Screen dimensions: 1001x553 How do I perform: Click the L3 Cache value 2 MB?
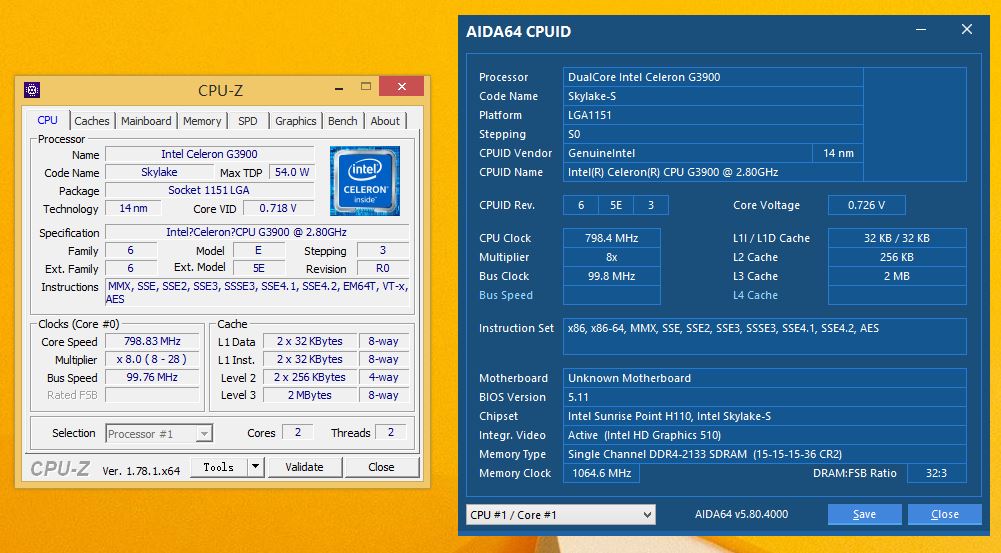click(x=897, y=276)
